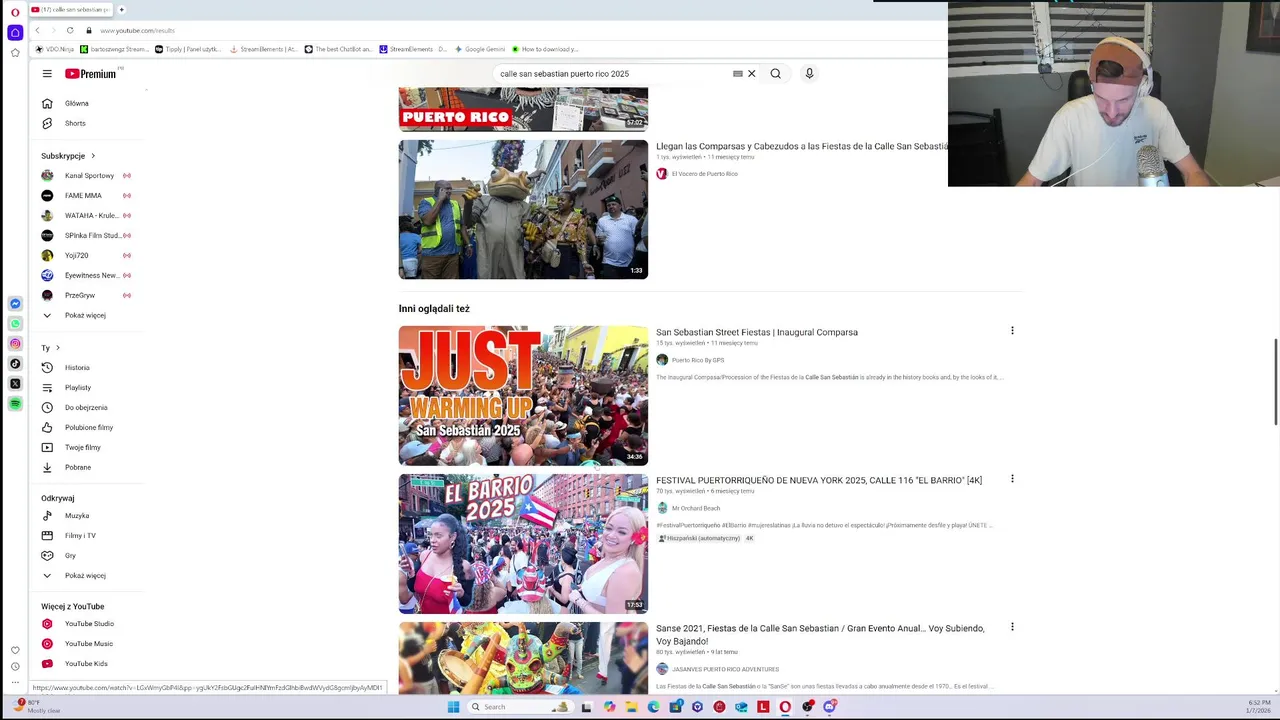1280x720 pixels.
Task: Open Opera sidebar three-dots more menu
Action: pyautogui.click(x=15, y=682)
